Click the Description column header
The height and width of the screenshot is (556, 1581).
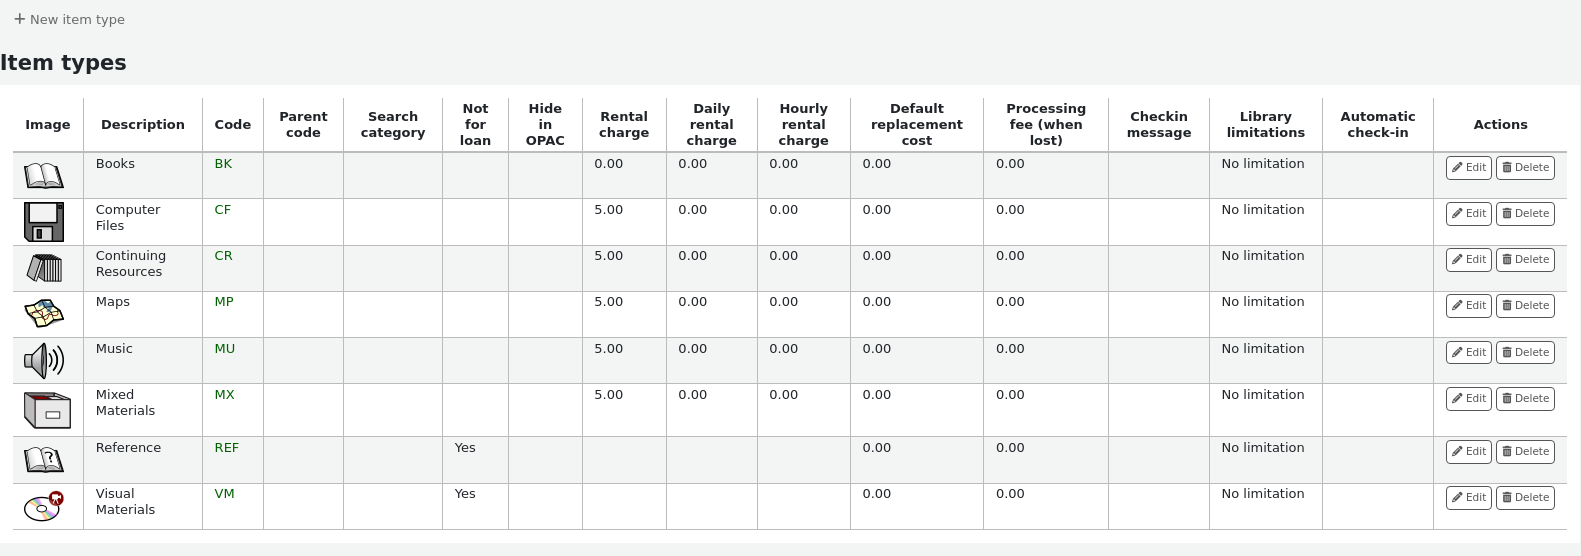coord(143,125)
